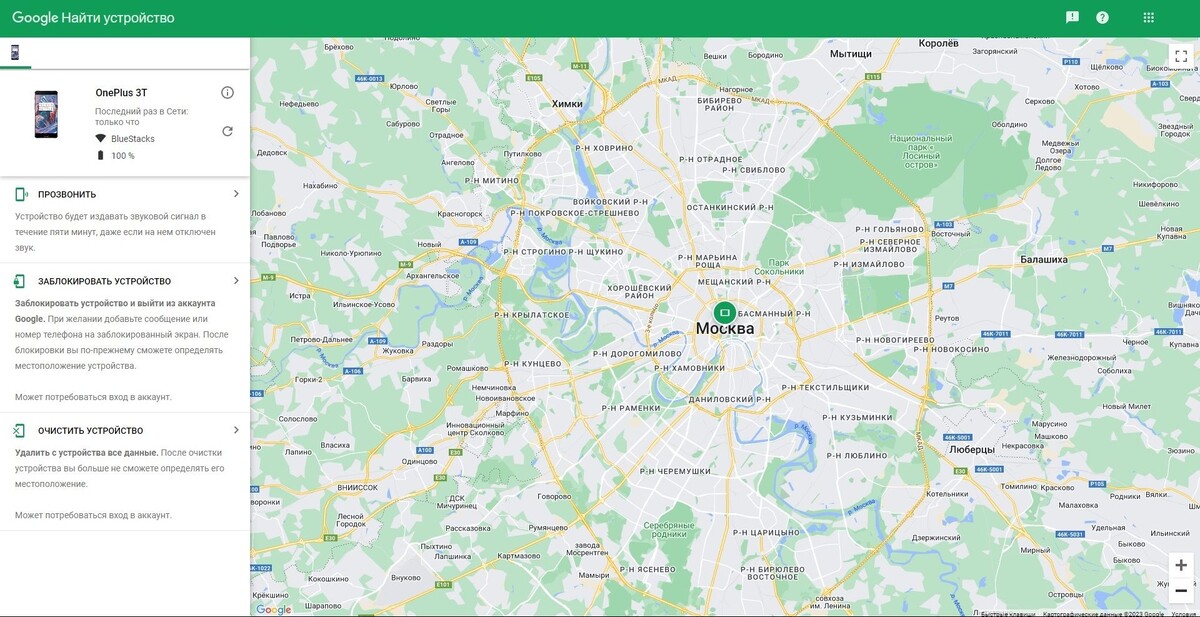Select the phone device tab icon
The height and width of the screenshot is (617, 1200).
point(15,52)
